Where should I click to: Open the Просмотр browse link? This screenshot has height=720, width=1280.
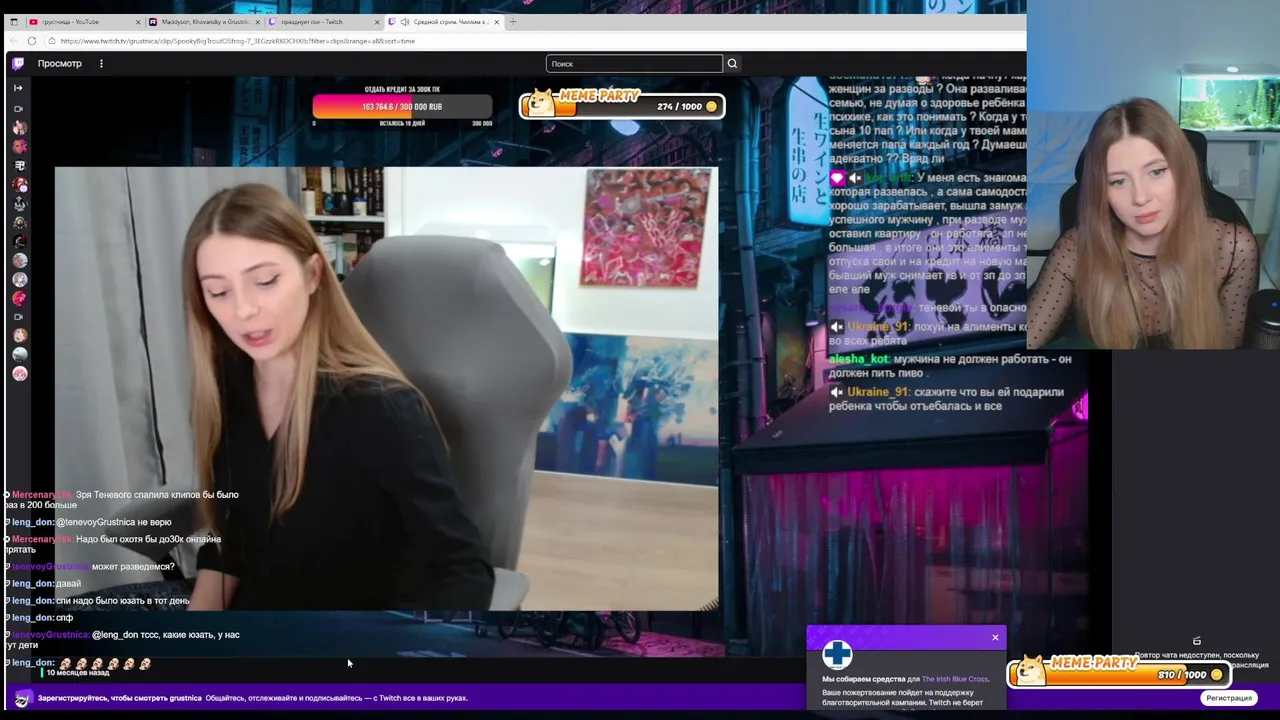click(60, 63)
